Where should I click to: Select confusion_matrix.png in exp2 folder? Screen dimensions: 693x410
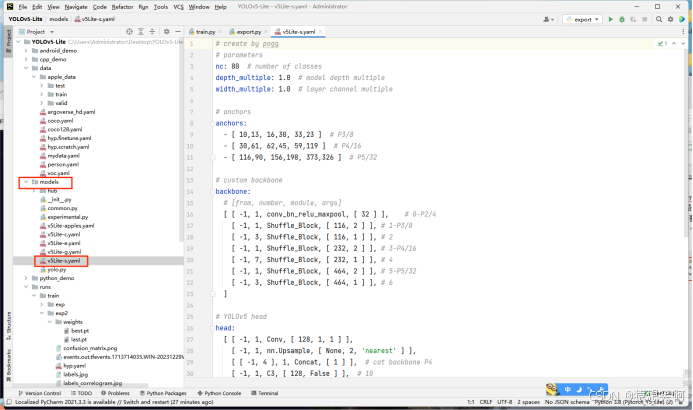pyautogui.click(x=90, y=348)
